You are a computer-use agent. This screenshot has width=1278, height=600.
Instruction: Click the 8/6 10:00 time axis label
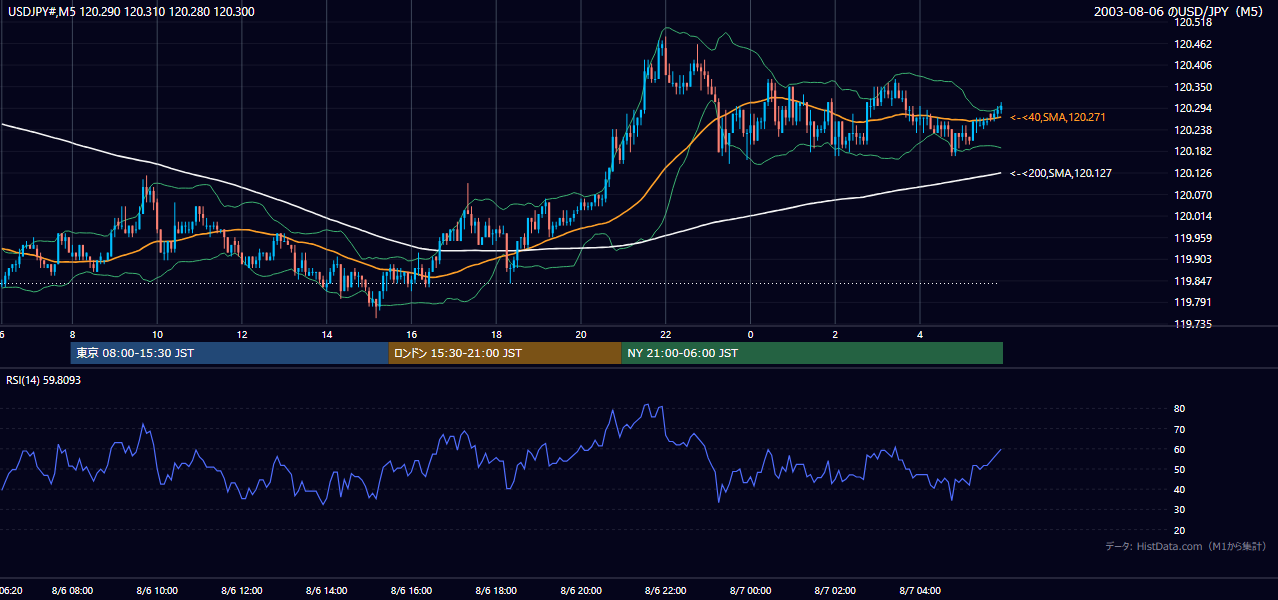[x=158, y=591]
